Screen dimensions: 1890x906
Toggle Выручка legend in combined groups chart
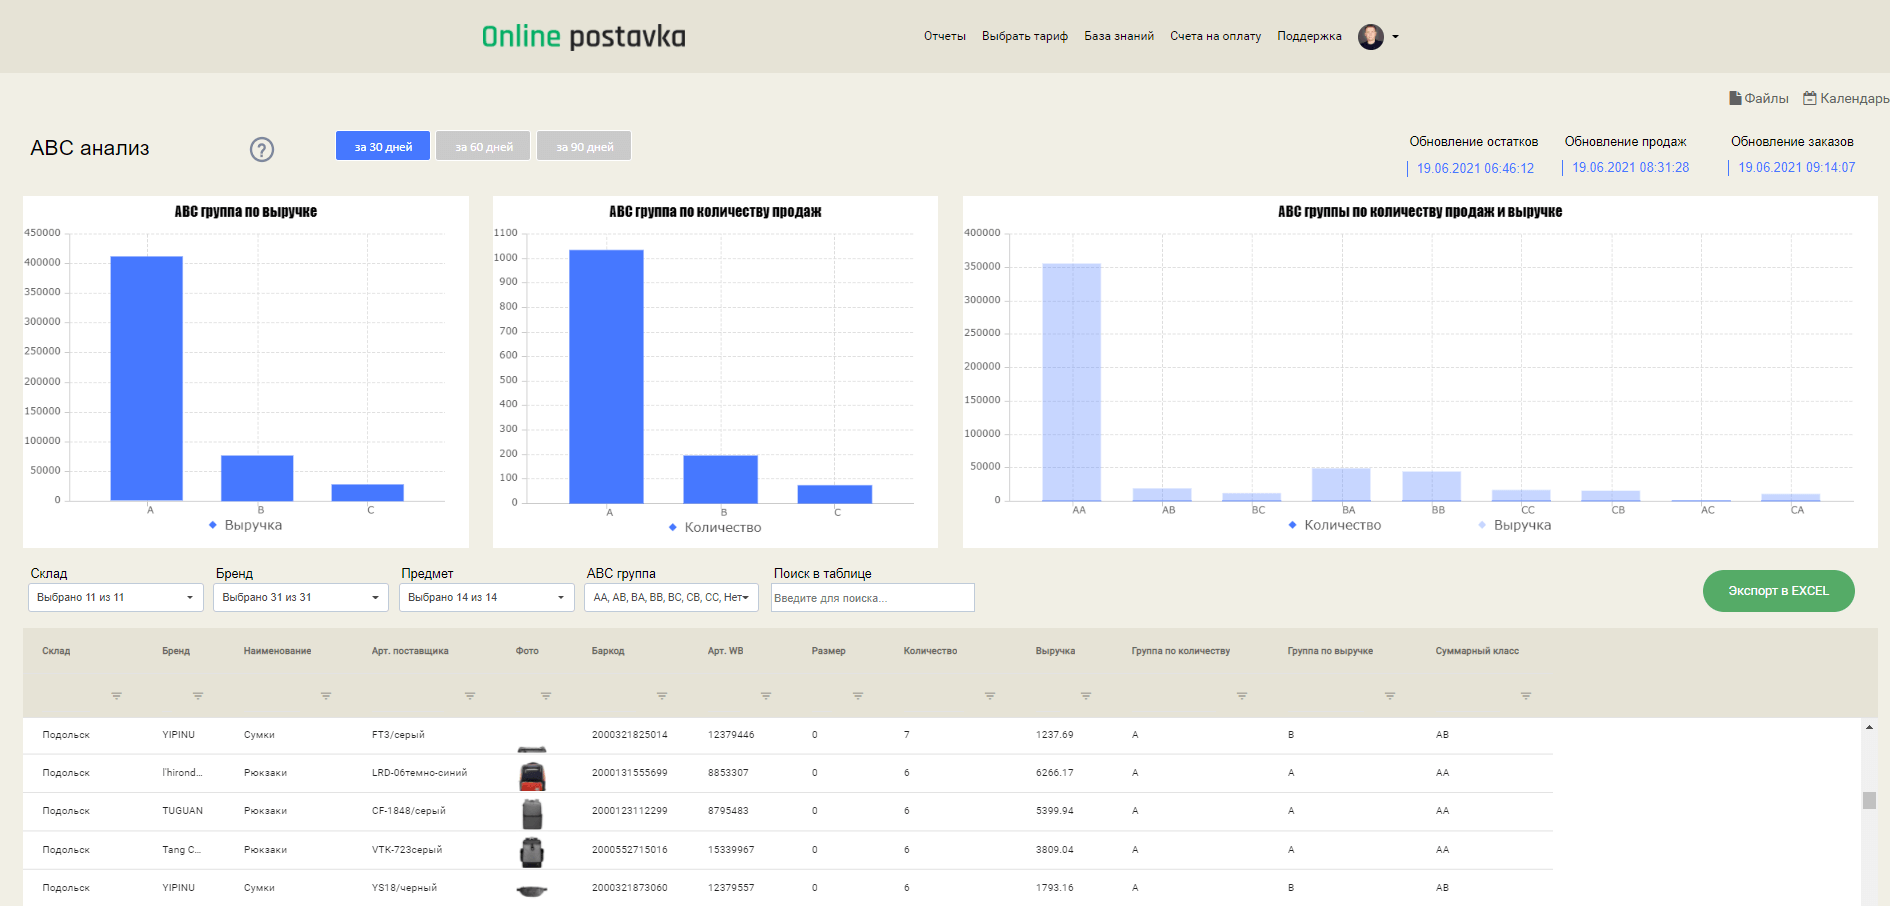[x=1514, y=525]
